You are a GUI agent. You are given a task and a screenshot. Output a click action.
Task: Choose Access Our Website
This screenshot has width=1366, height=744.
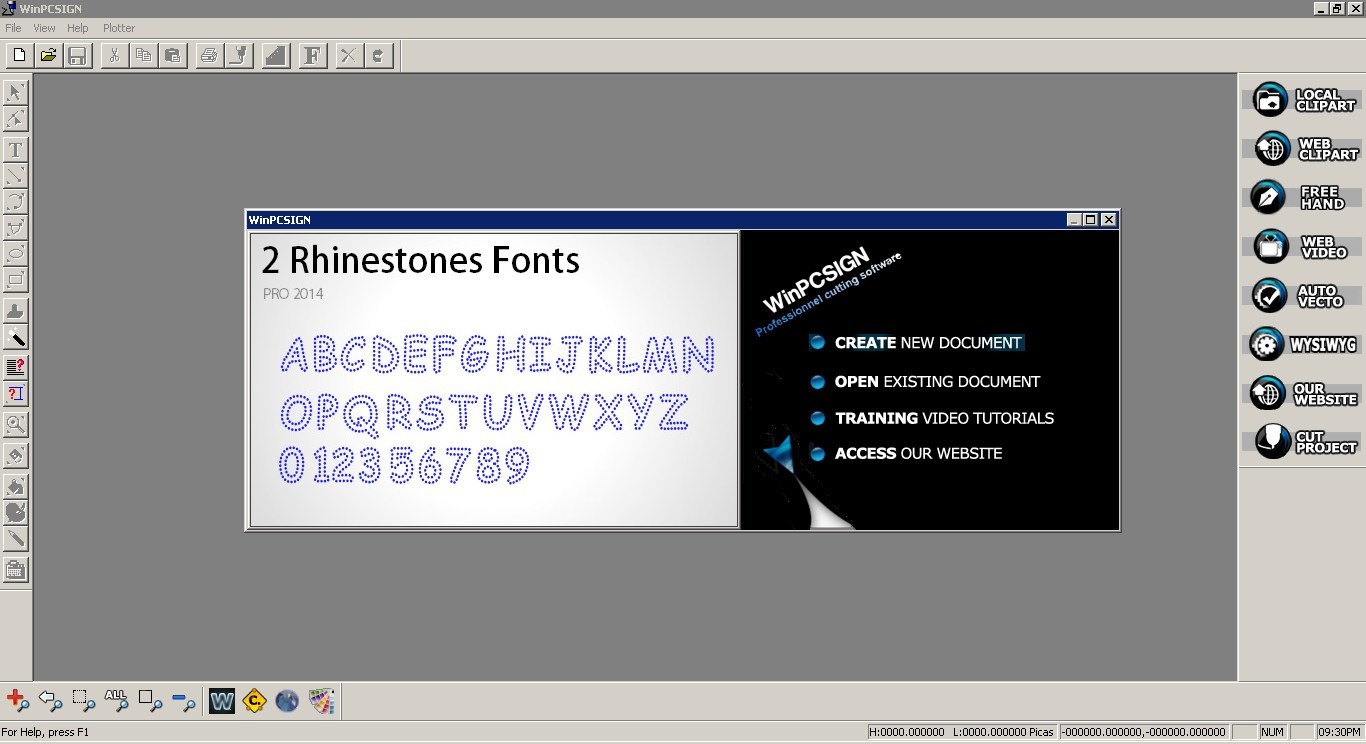coord(906,453)
